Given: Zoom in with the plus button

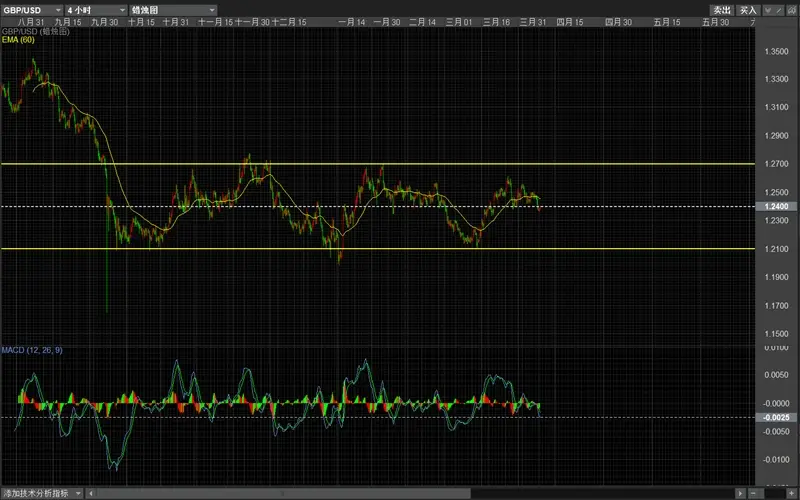Looking at the screenshot, I should coord(792,493).
